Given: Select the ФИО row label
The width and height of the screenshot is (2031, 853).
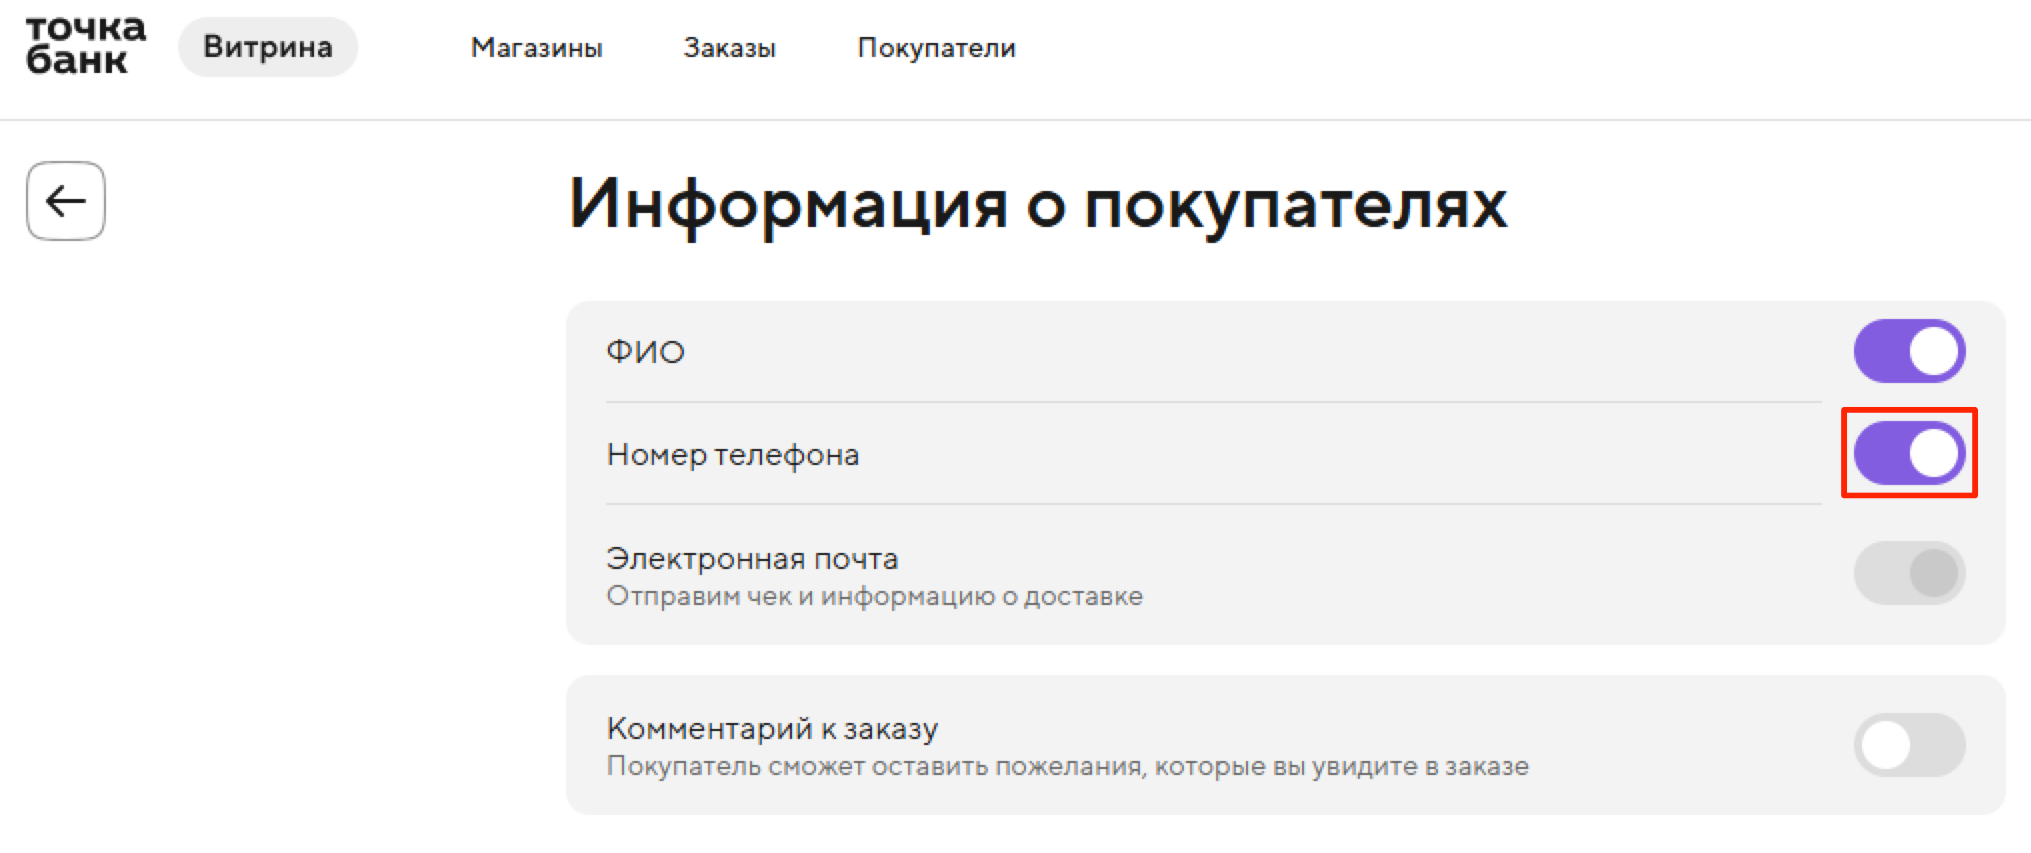Looking at the screenshot, I should [x=646, y=352].
